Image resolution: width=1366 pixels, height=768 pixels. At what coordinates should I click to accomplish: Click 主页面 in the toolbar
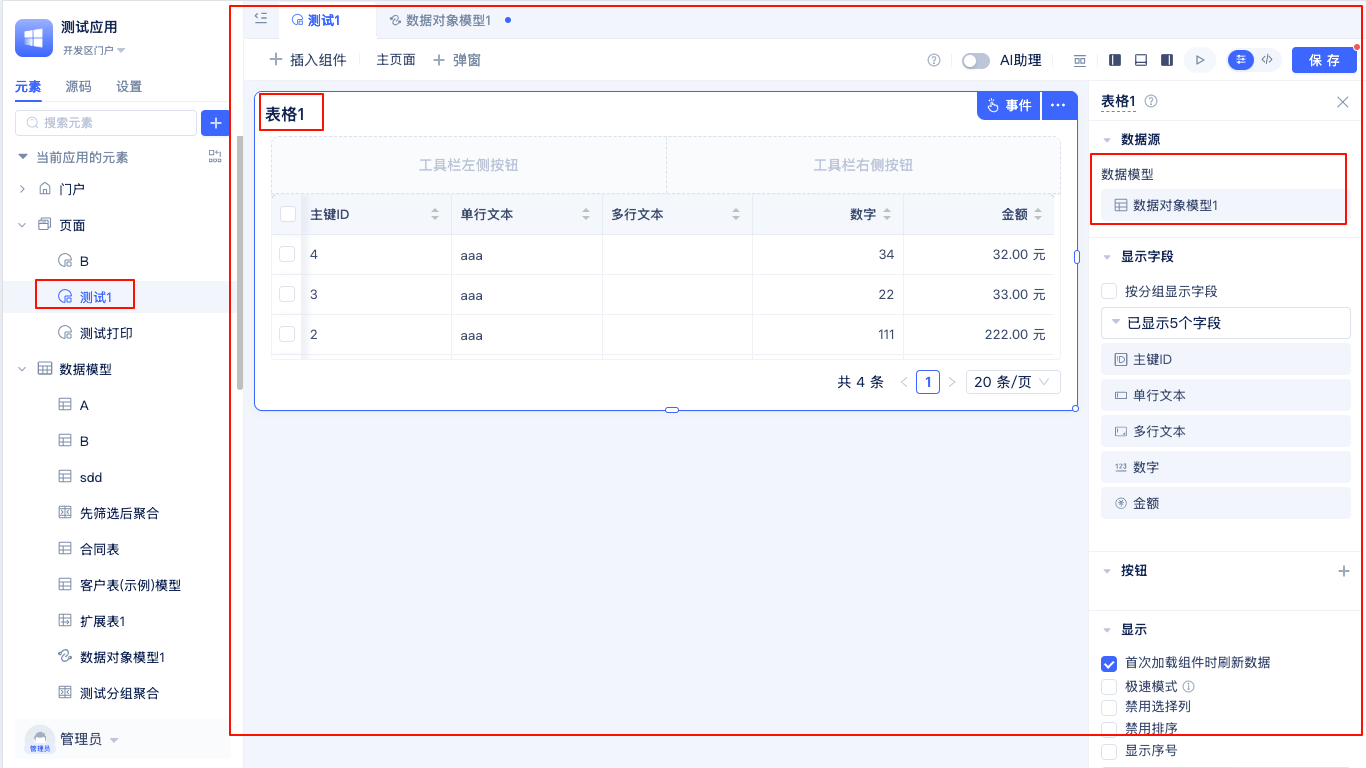coord(396,60)
